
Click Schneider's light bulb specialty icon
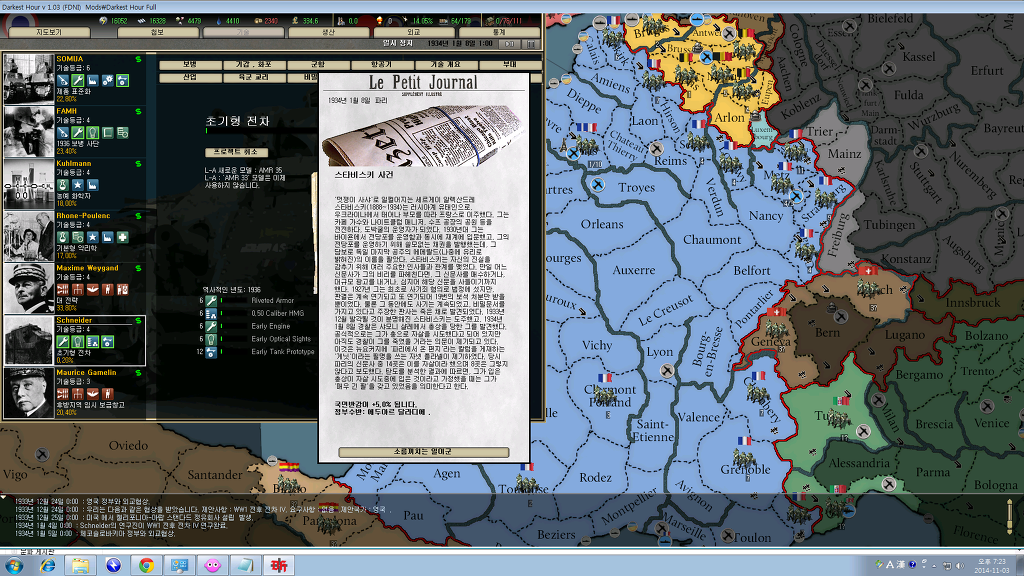pos(78,342)
